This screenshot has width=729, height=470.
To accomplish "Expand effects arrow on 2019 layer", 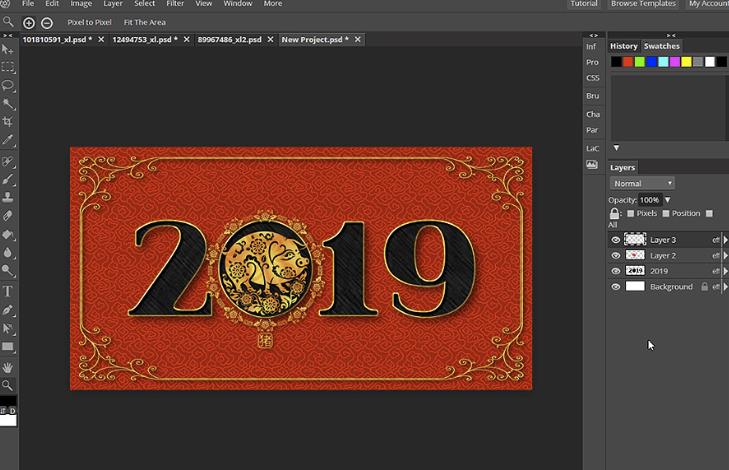I will click(725, 271).
